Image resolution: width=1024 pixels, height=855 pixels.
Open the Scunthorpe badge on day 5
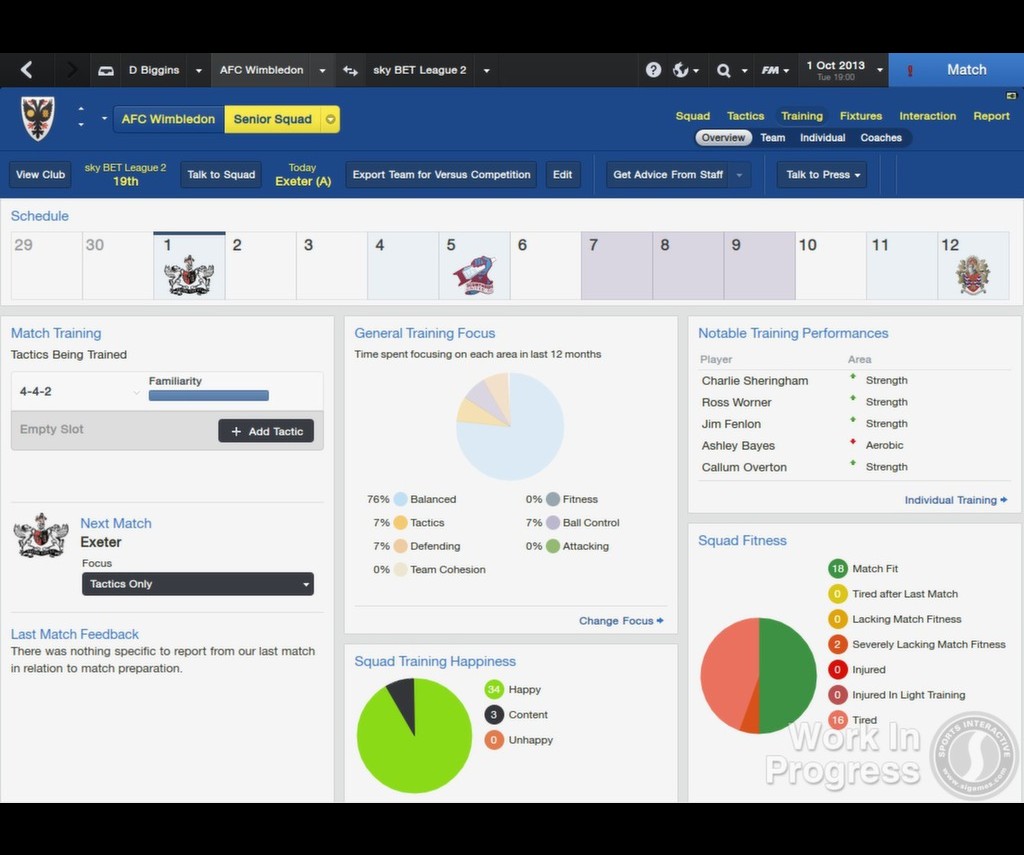474,275
